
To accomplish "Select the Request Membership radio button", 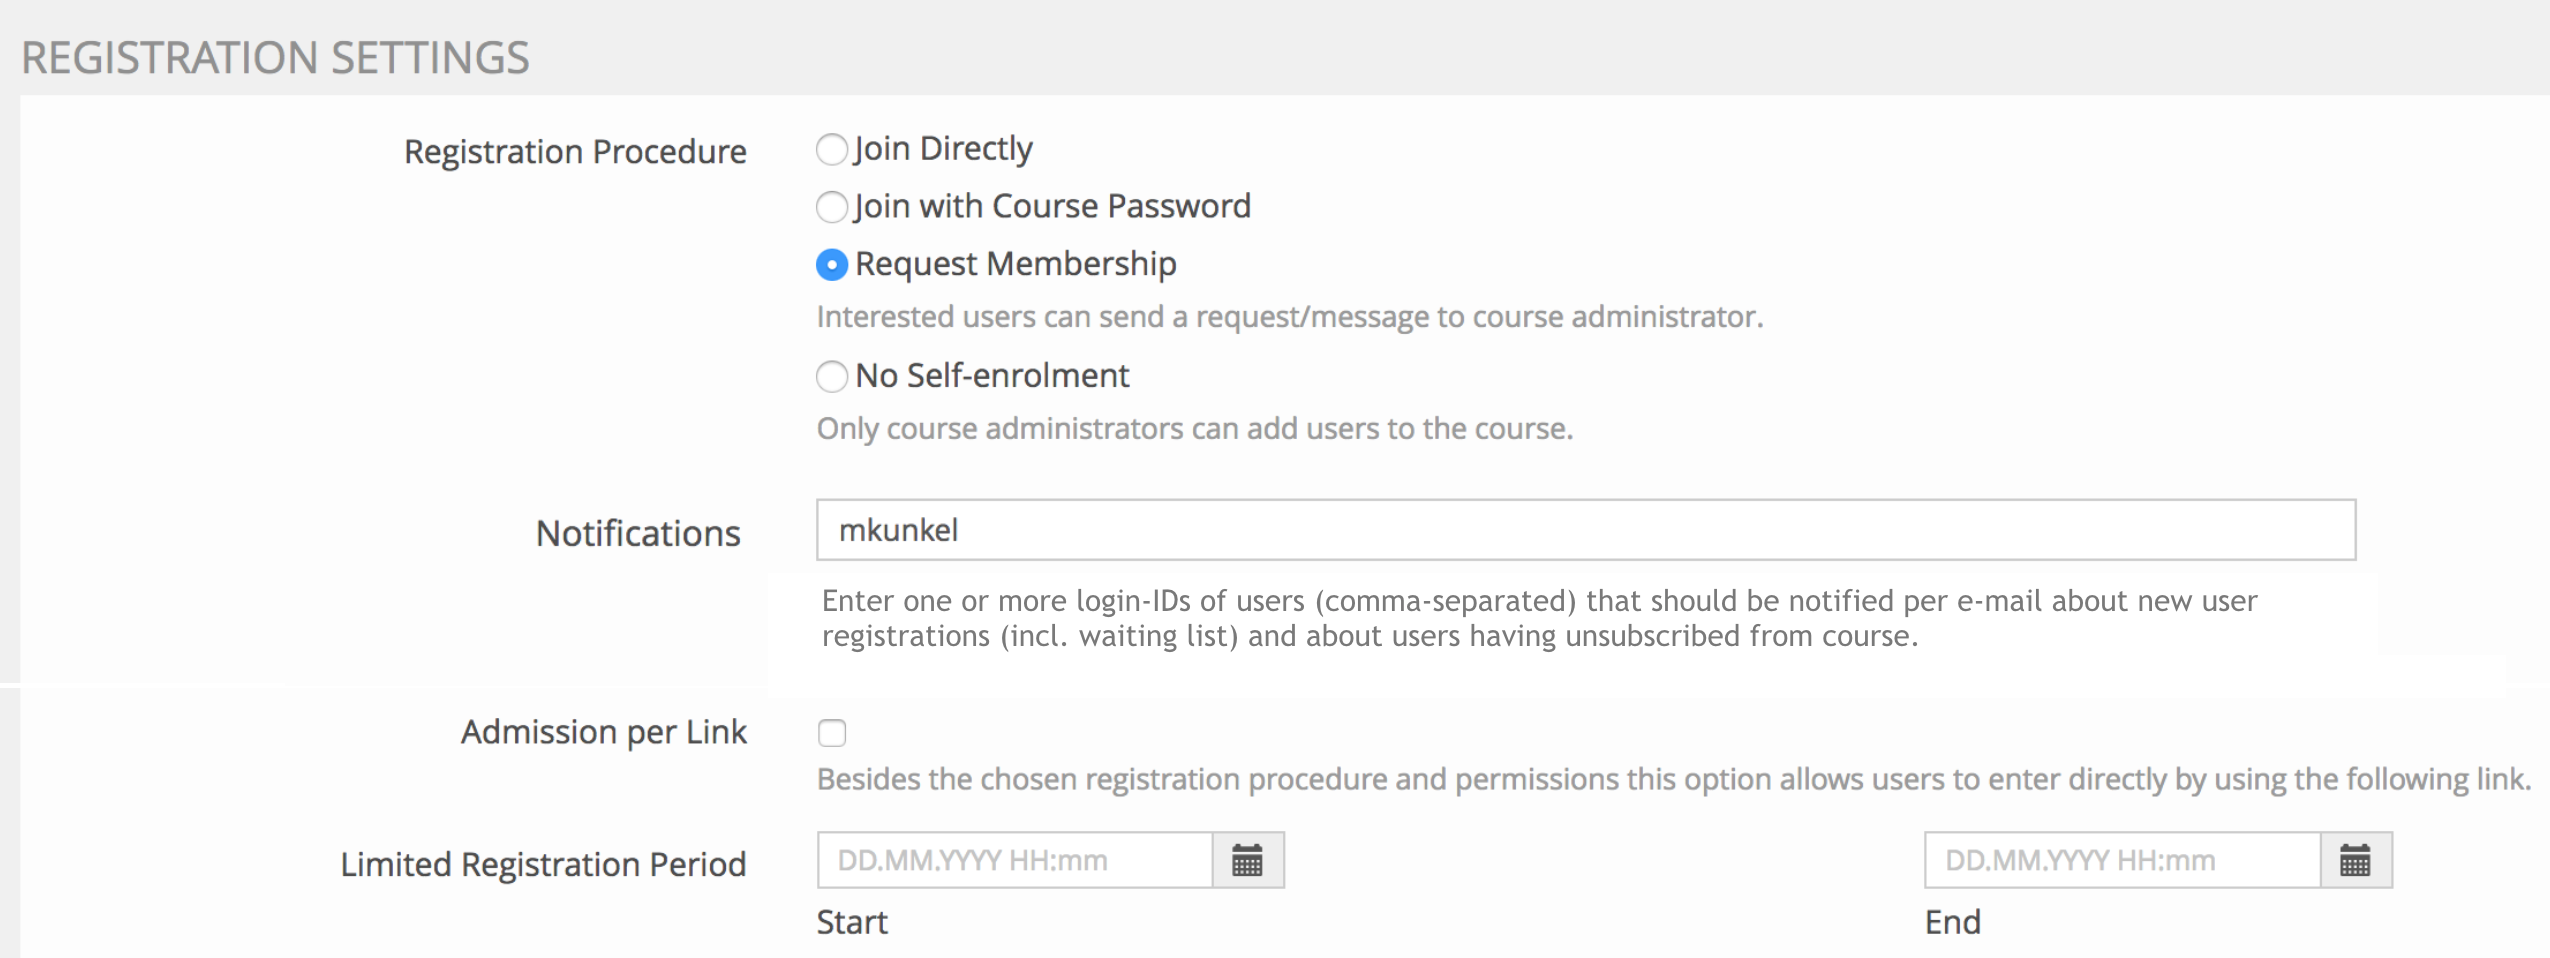I will click(x=832, y=265).
